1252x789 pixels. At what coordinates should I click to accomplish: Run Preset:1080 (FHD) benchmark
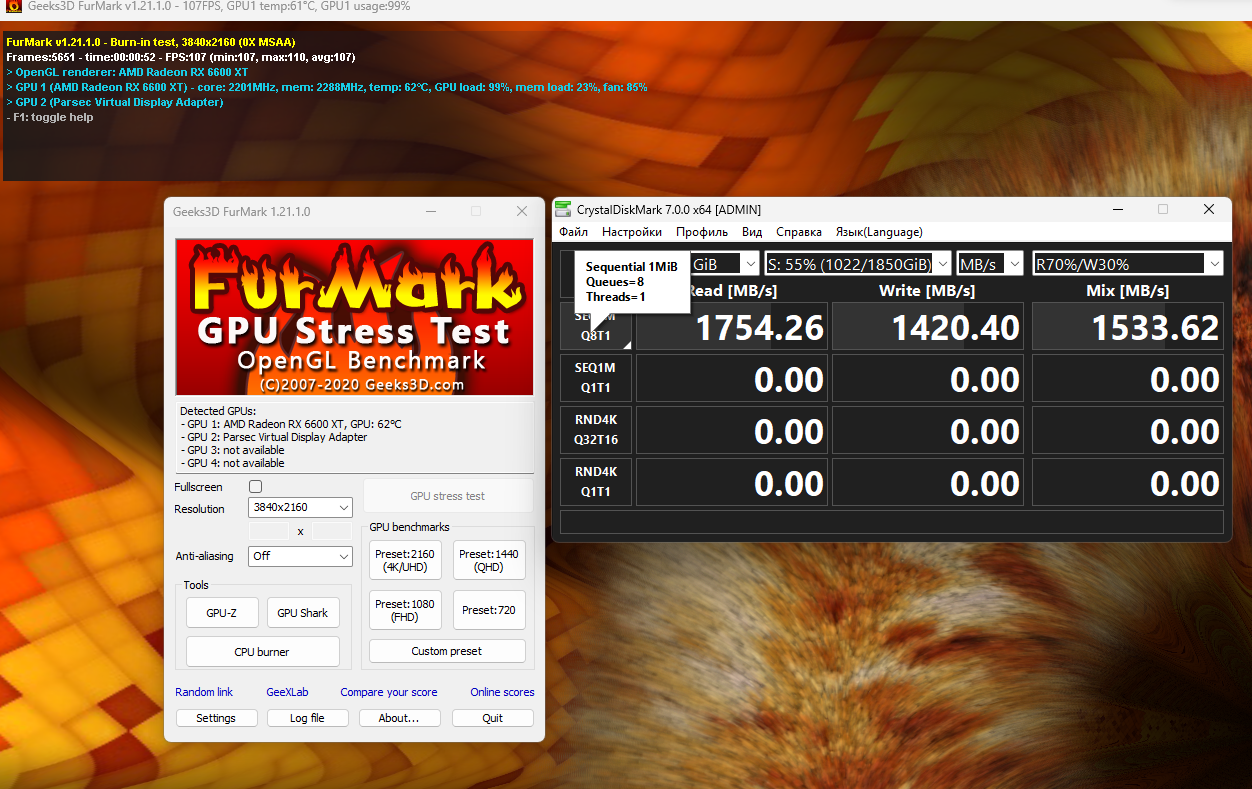[x=405, y=610]
